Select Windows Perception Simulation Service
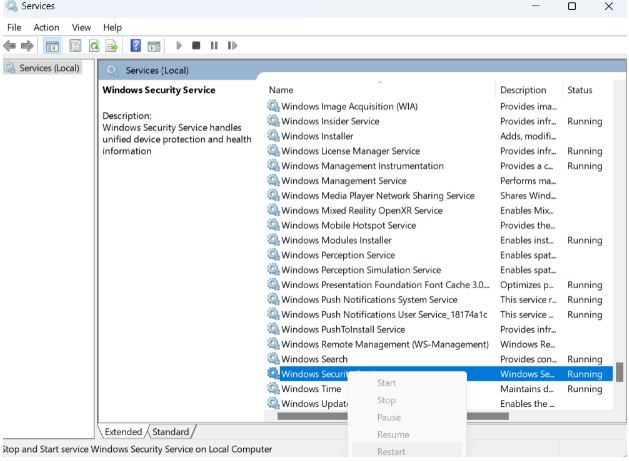The height and width of the screenshot is (461, 629). point(439,270)
